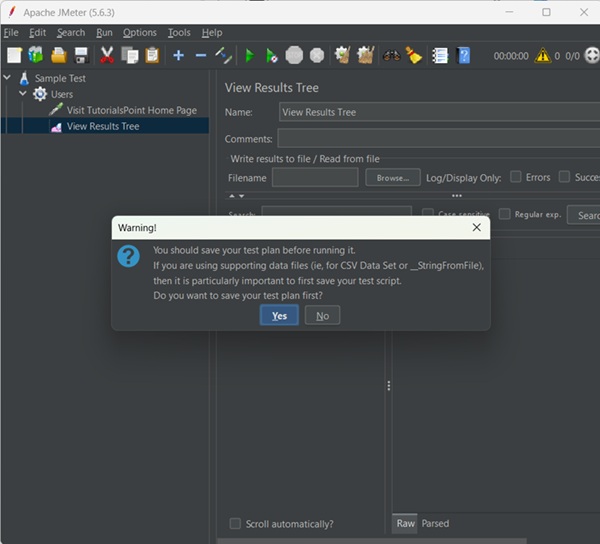Click the Clear All broom icon
The image size is (600, 544).
point(364,55)
